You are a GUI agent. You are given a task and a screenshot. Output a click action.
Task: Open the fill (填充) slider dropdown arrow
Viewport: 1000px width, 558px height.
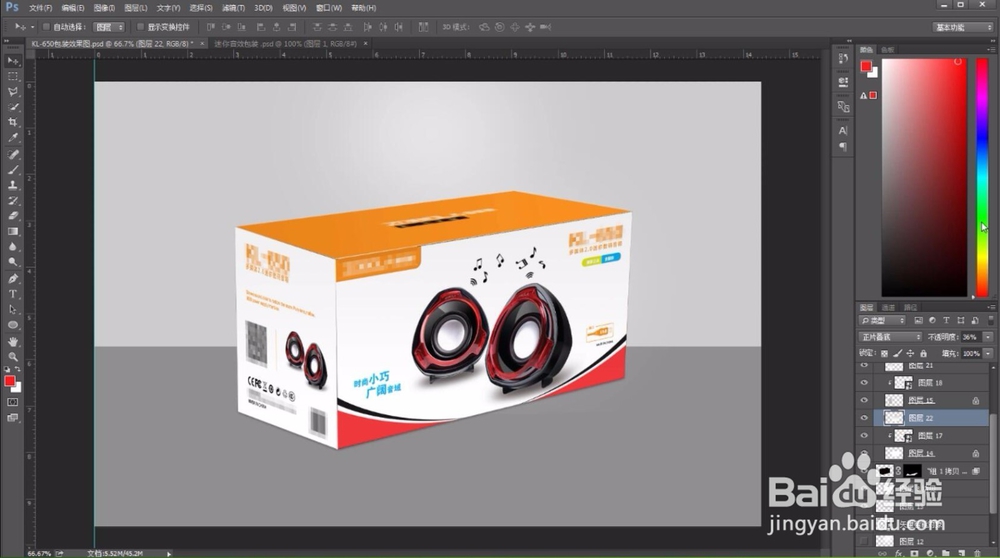(x=988, y=353)
